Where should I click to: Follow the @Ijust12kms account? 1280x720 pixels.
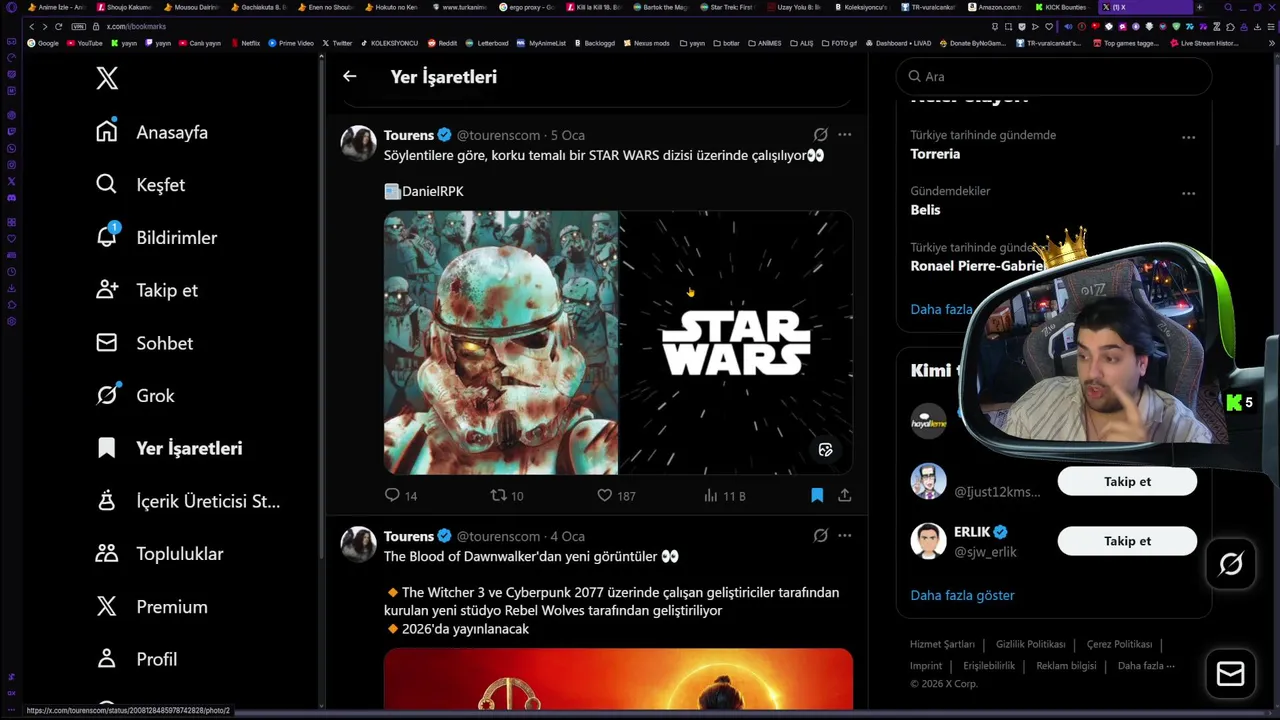click(x=1127, y=481)
